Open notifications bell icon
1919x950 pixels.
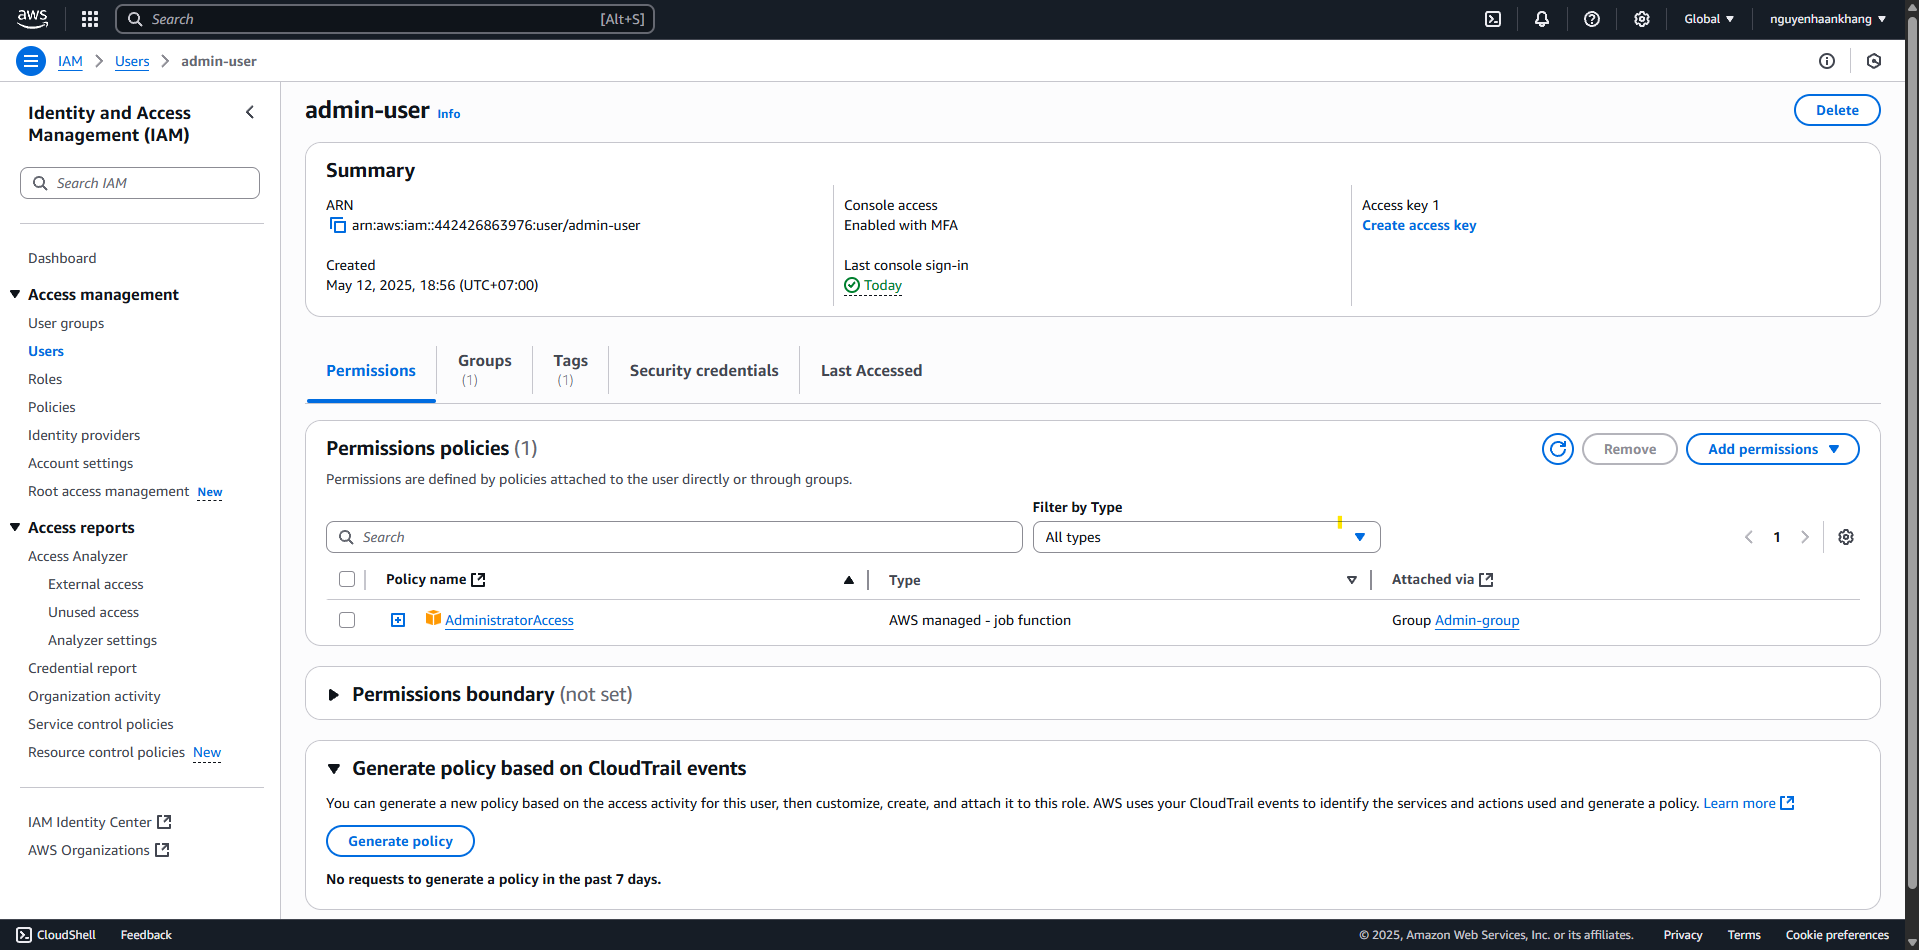click(1542, 19)
